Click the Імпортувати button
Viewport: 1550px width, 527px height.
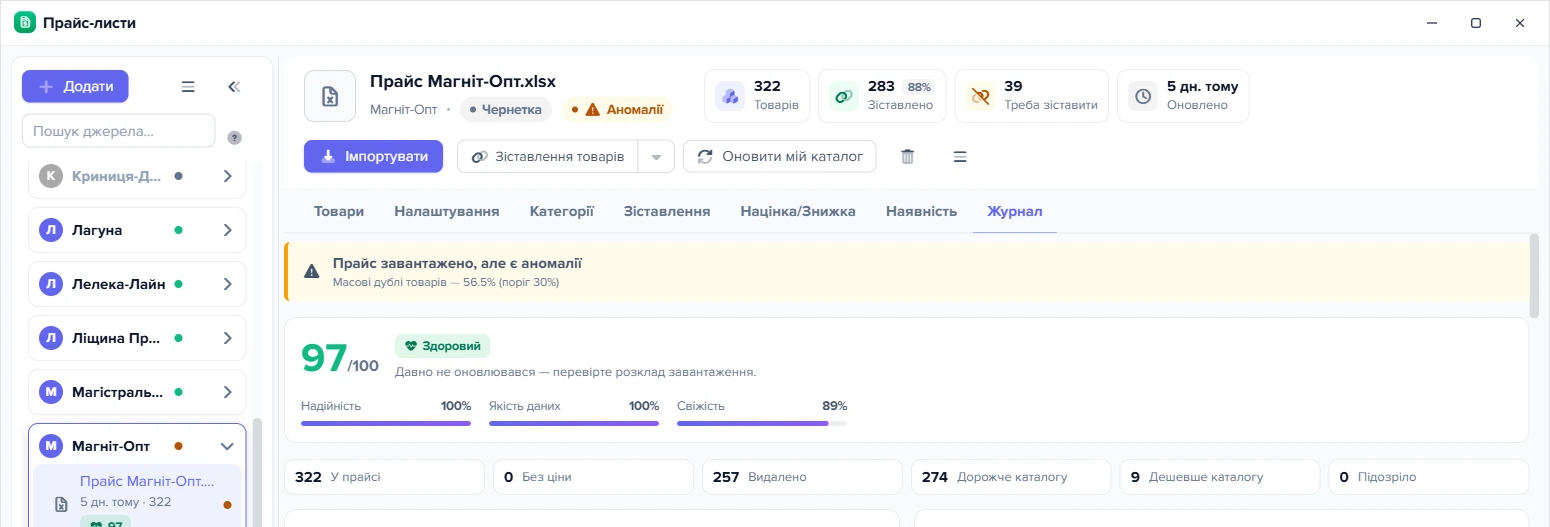coord(373,156)
